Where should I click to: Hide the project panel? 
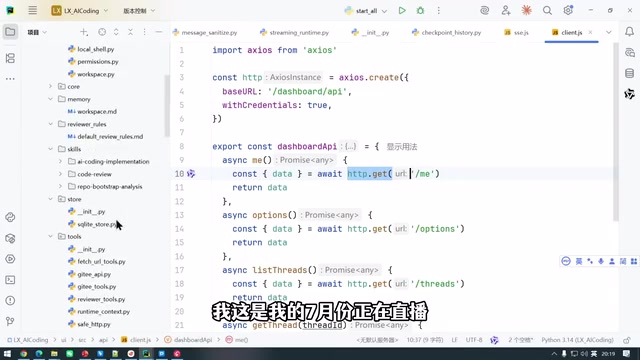pyautogui.click(x=159, y=32)
